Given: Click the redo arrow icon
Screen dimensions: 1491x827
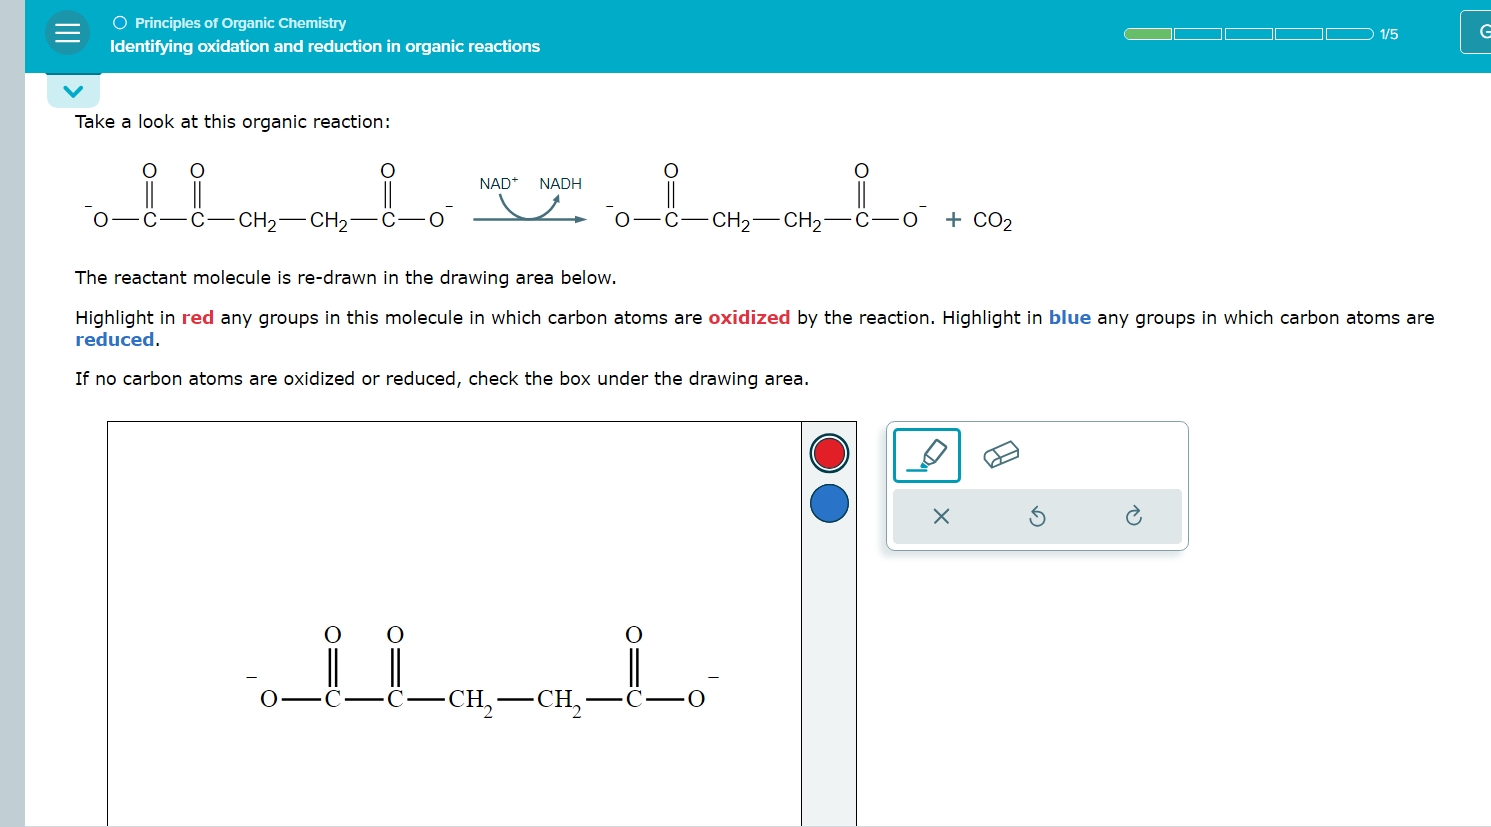Looking at the screenshot, I should (1134, 517).
